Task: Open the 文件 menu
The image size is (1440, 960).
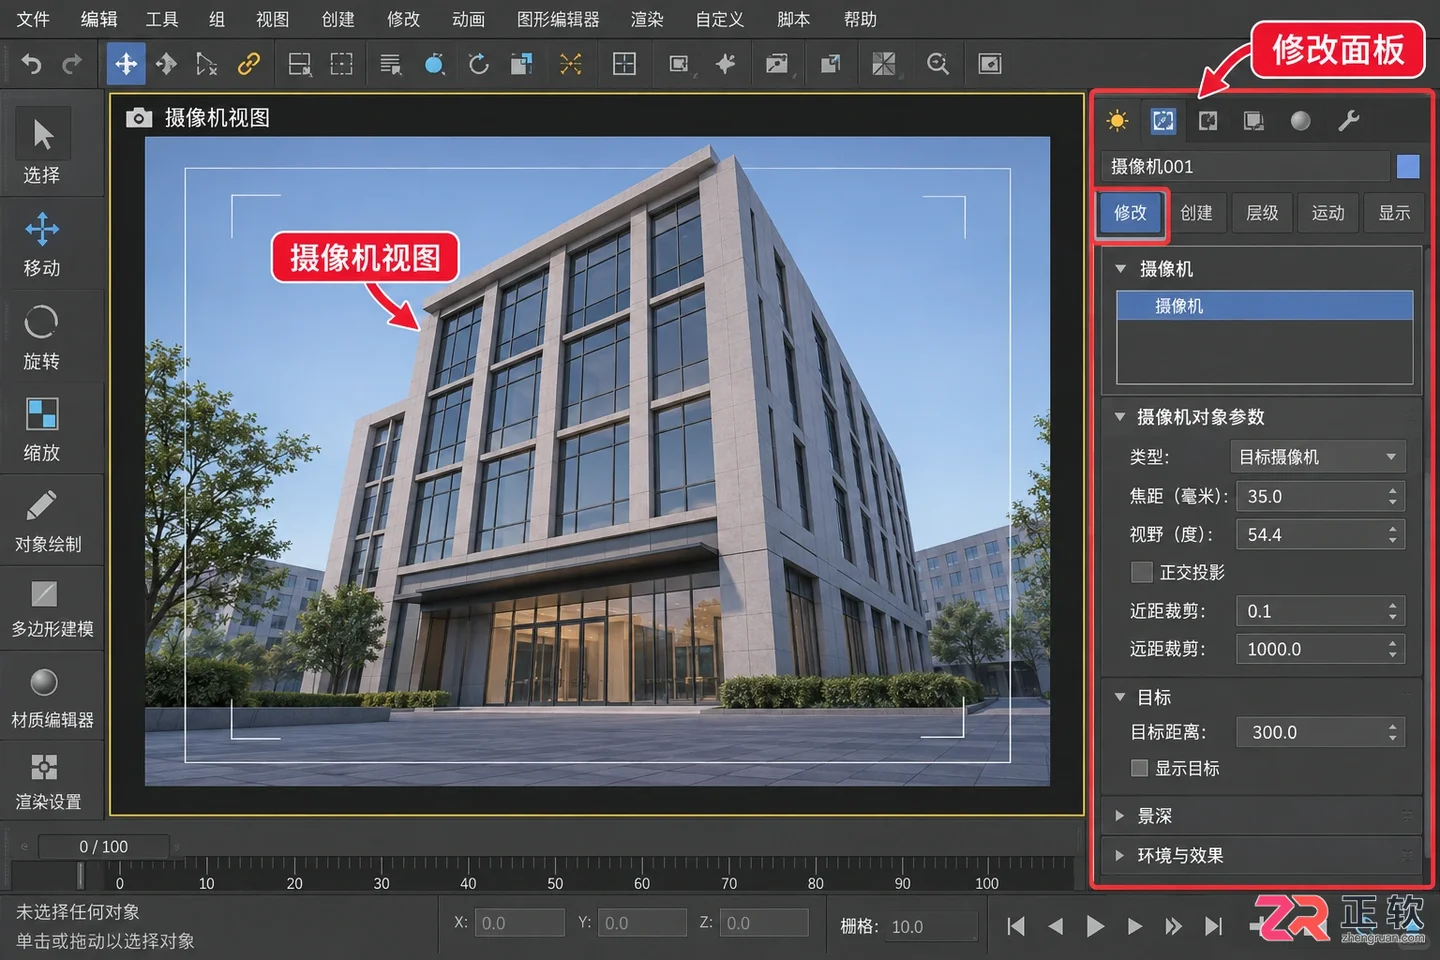Action: [33, 19]
